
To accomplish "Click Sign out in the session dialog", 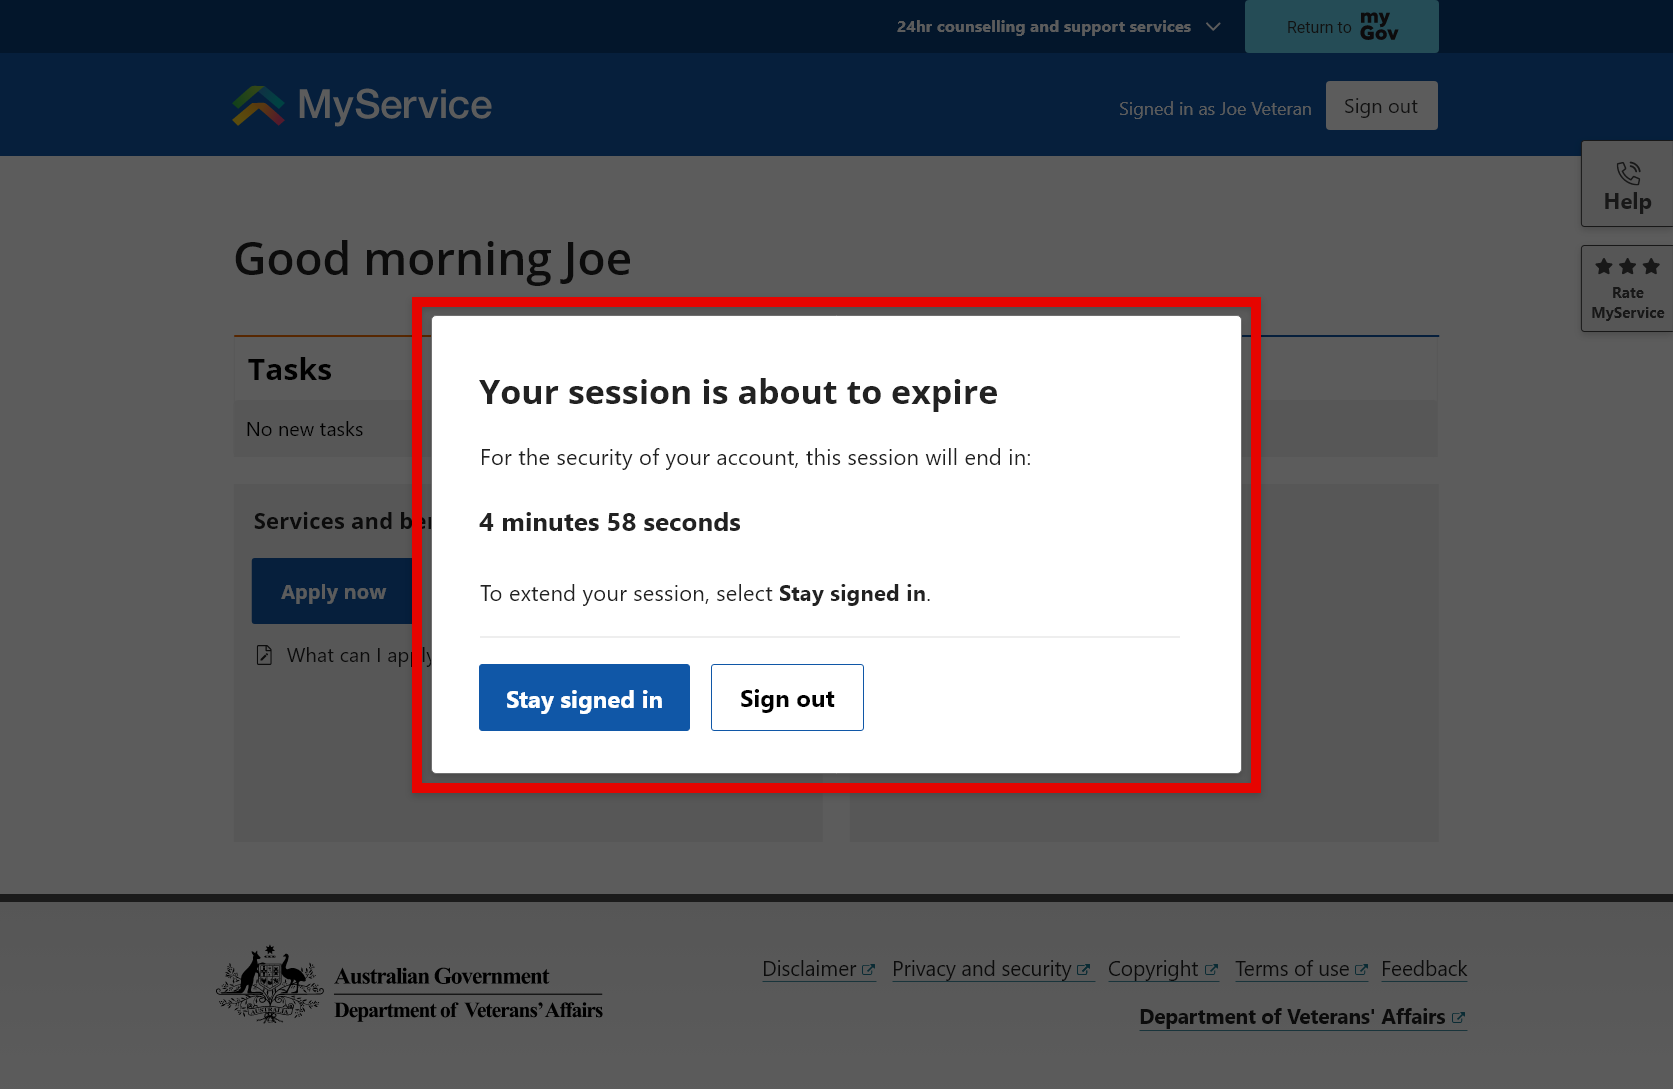I will [787, 698].
